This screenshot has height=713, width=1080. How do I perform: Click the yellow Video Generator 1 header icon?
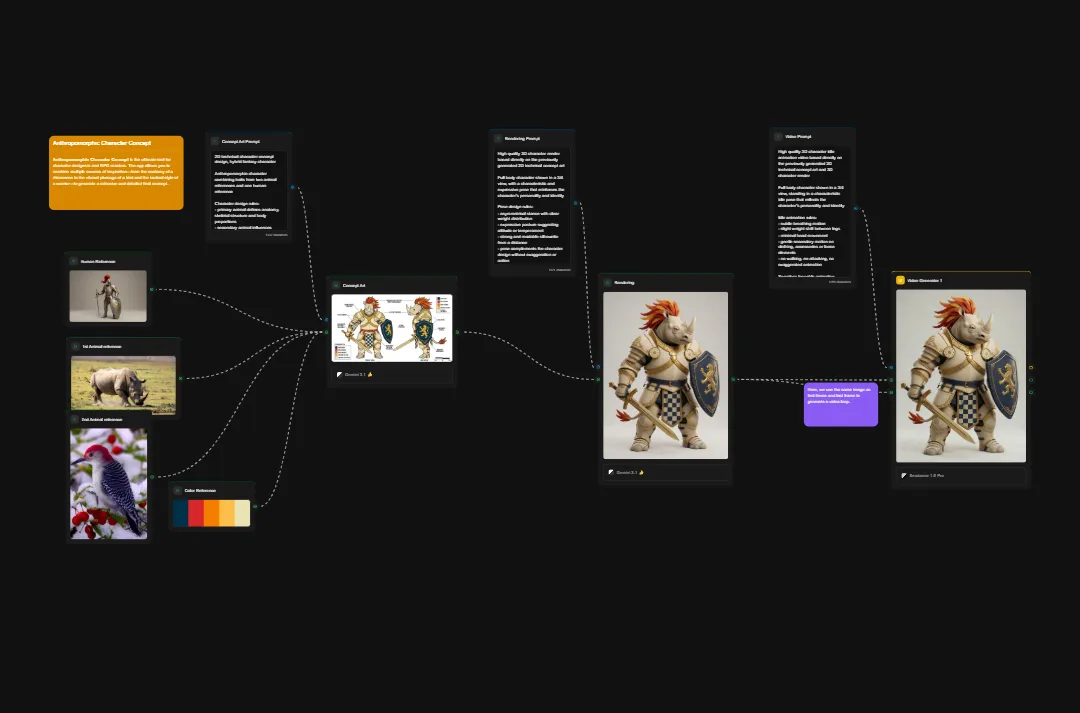[902, 280]
